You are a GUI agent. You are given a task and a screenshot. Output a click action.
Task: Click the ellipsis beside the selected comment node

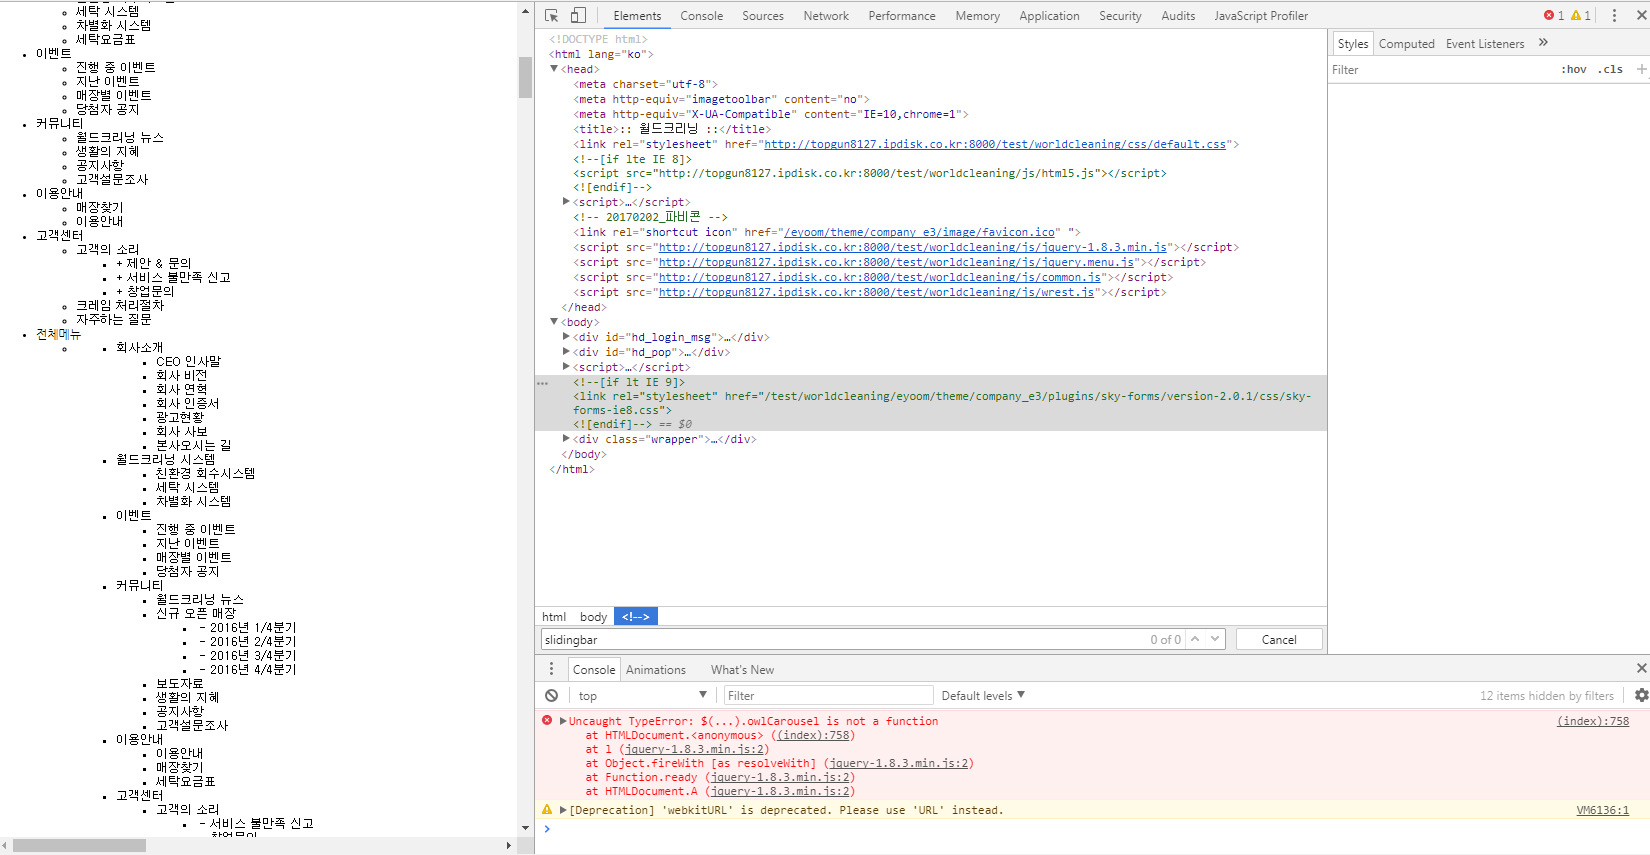[542, 383]
